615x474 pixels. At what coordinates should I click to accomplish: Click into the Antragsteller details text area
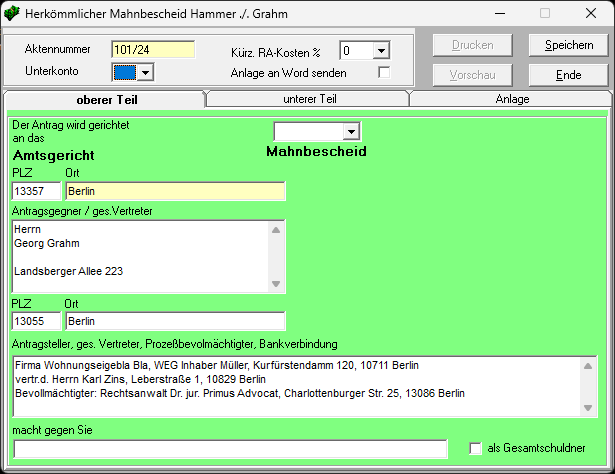coord(295,385)
